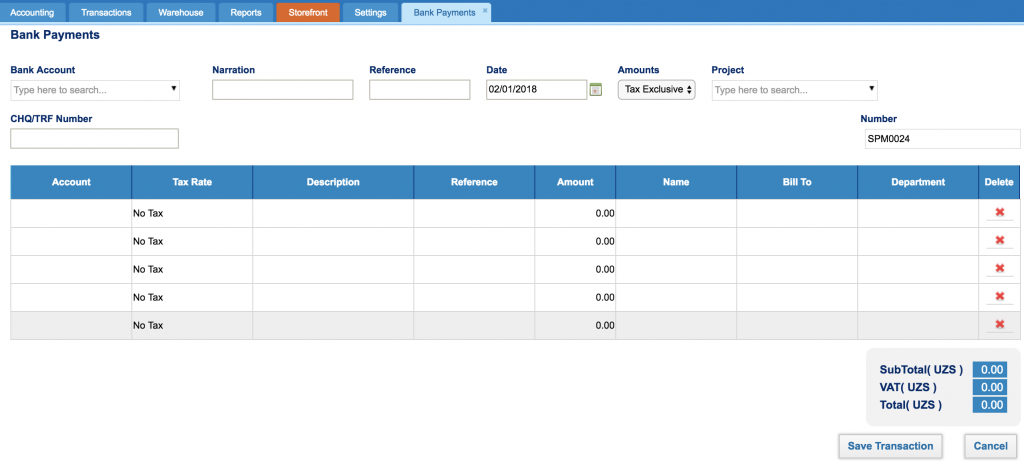
Task: Click the Bill To column header
Action: (797, 182)
